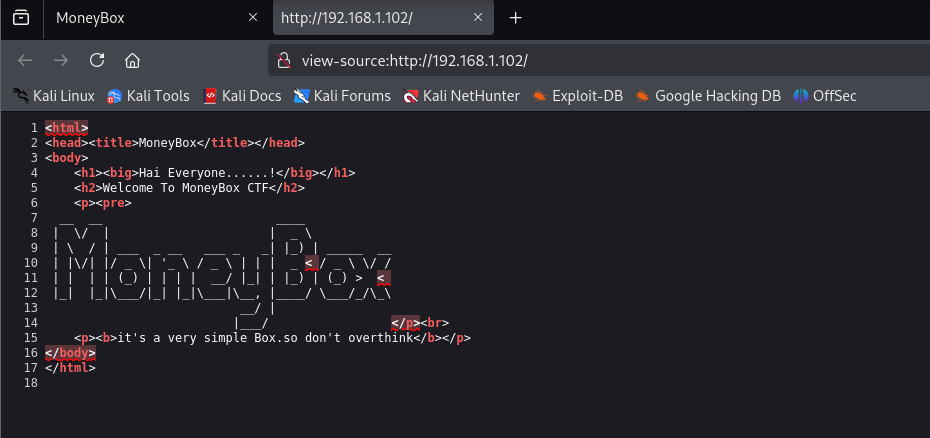The width and height of the screenshot is (930, 438).
Task: Open the Kali Linux bookmark
Action: (54, 96)
